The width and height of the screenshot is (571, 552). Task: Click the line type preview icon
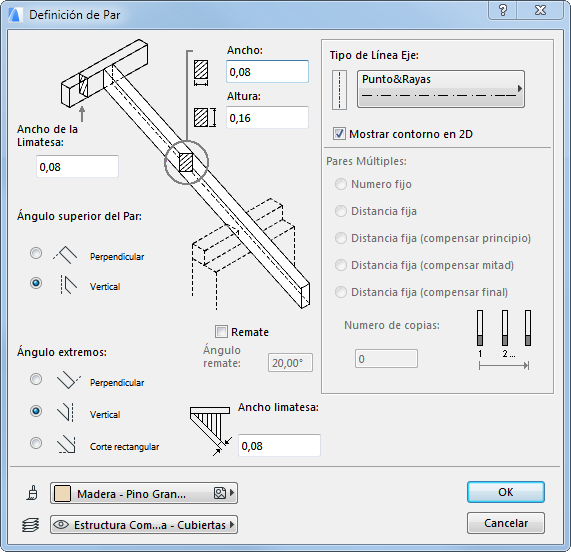coord(339,90)
